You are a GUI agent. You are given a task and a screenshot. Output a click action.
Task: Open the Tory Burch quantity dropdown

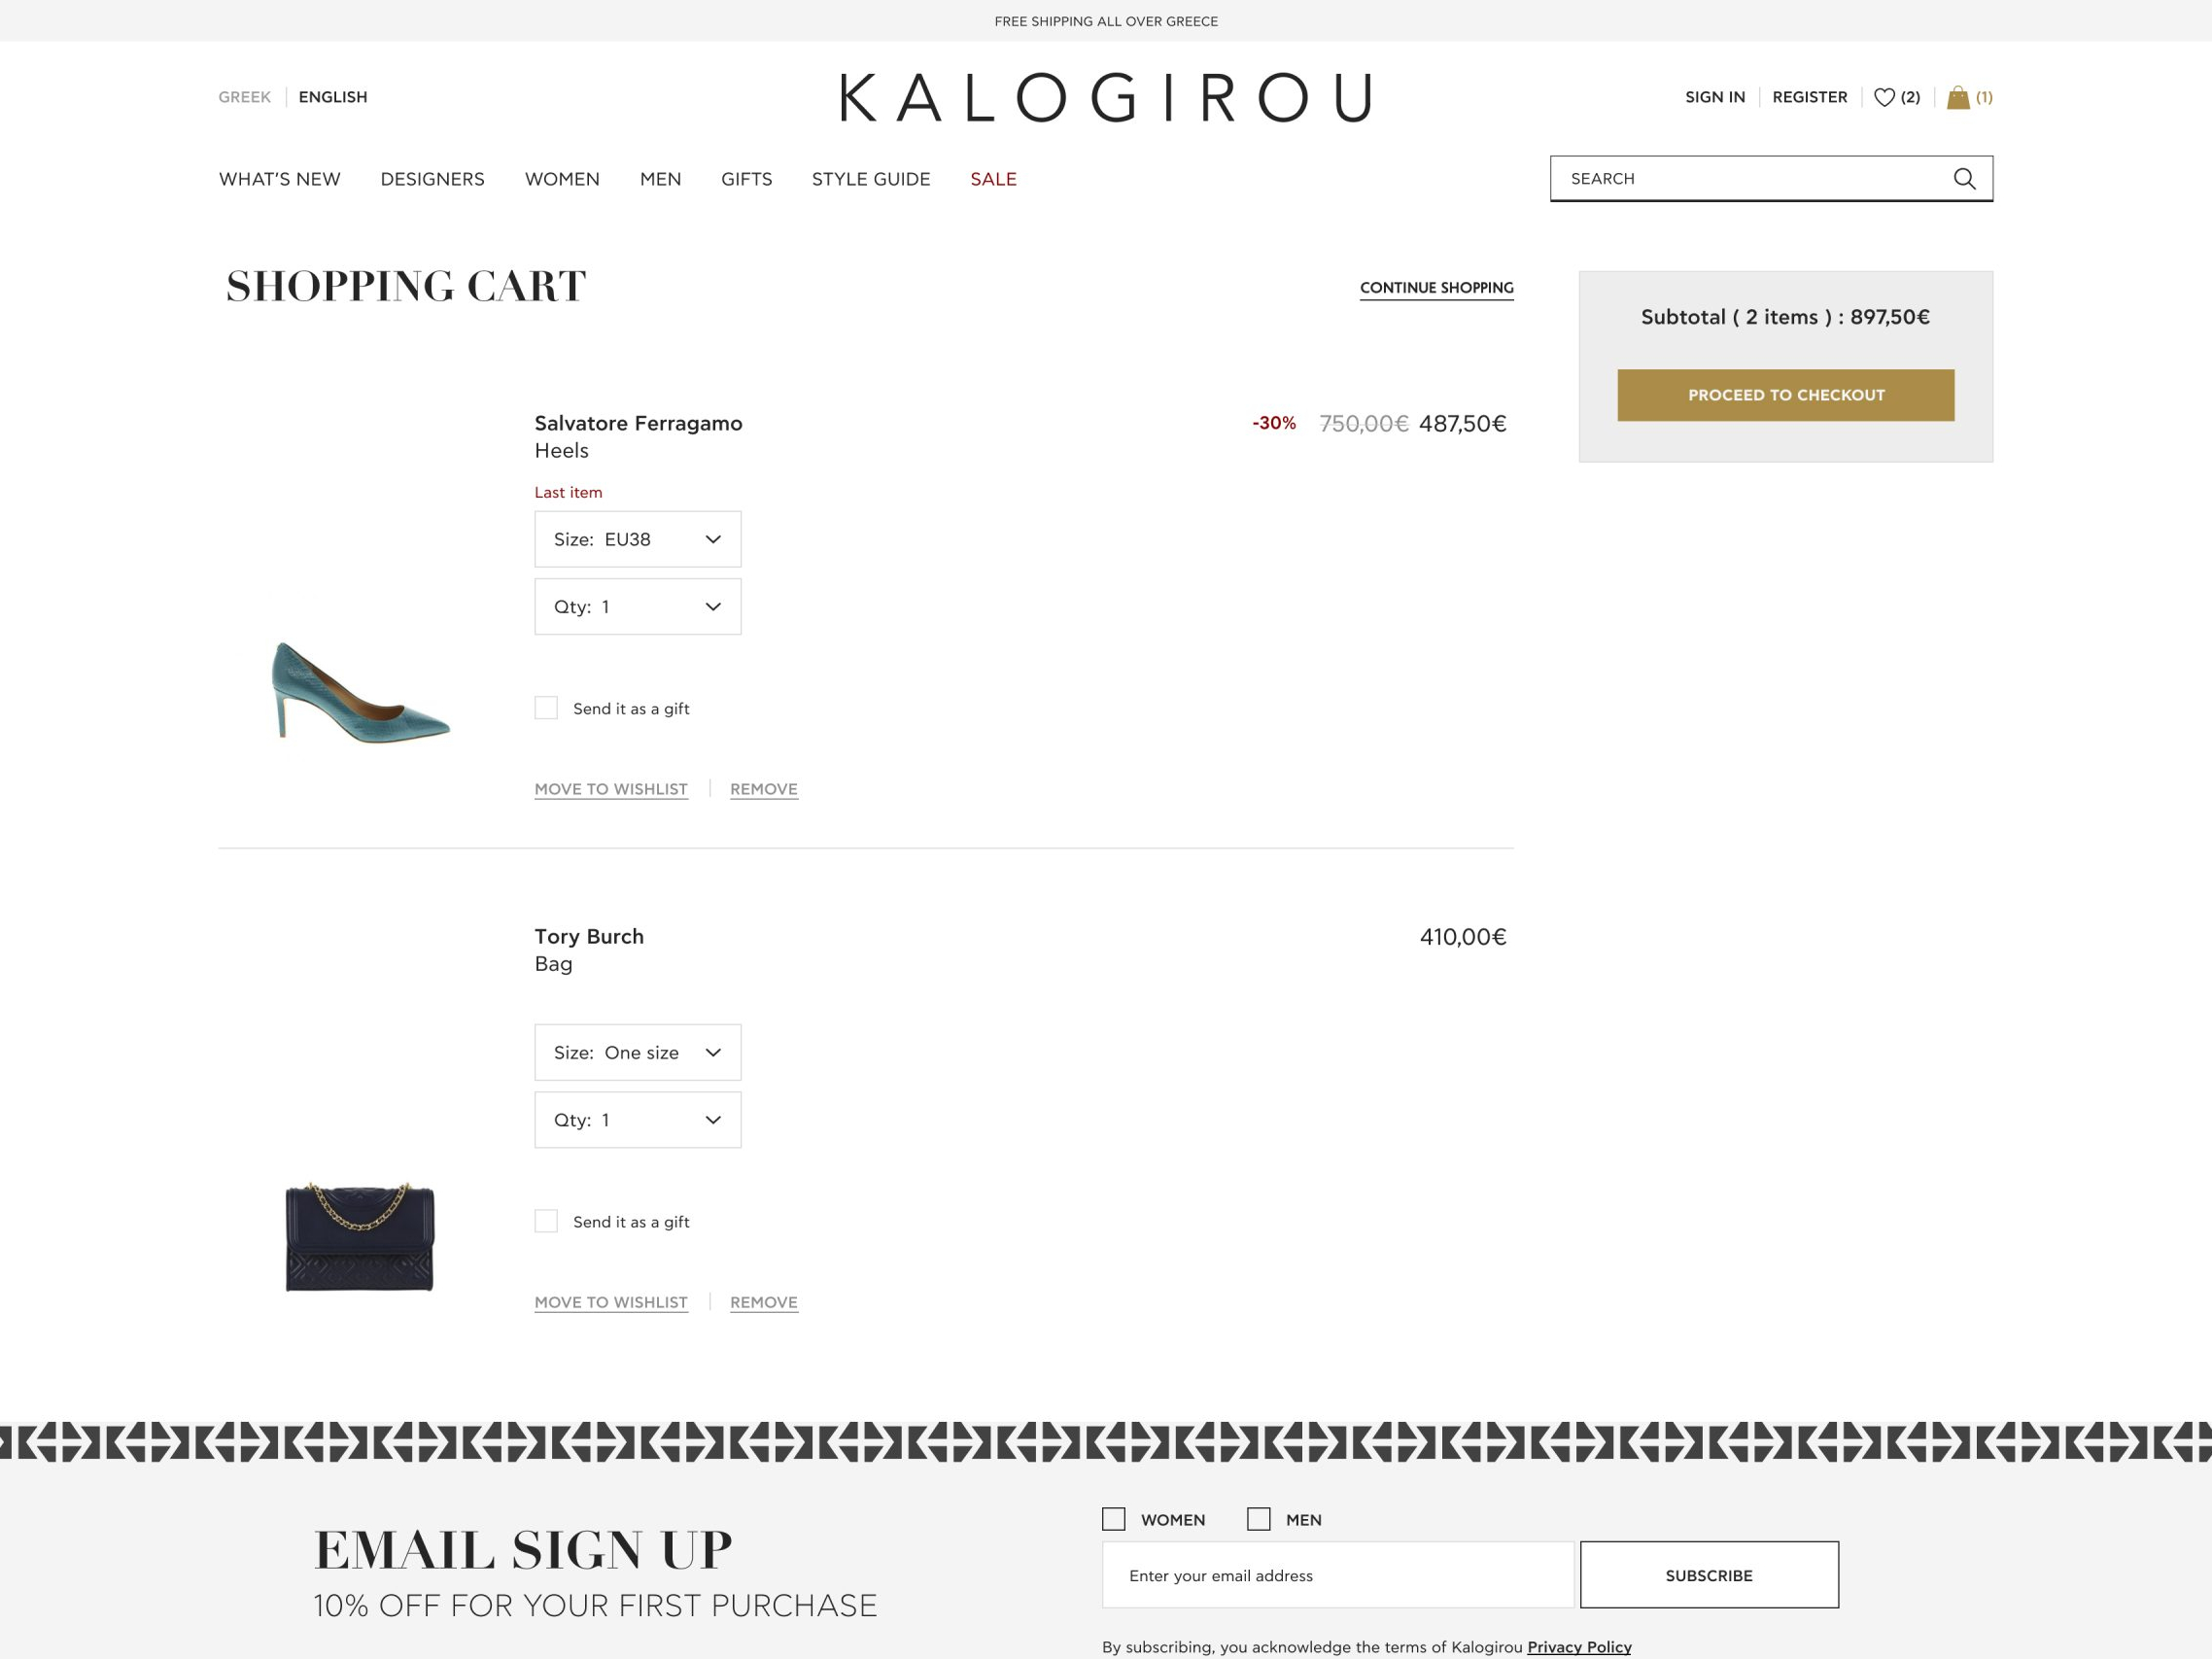(638, 1120)
